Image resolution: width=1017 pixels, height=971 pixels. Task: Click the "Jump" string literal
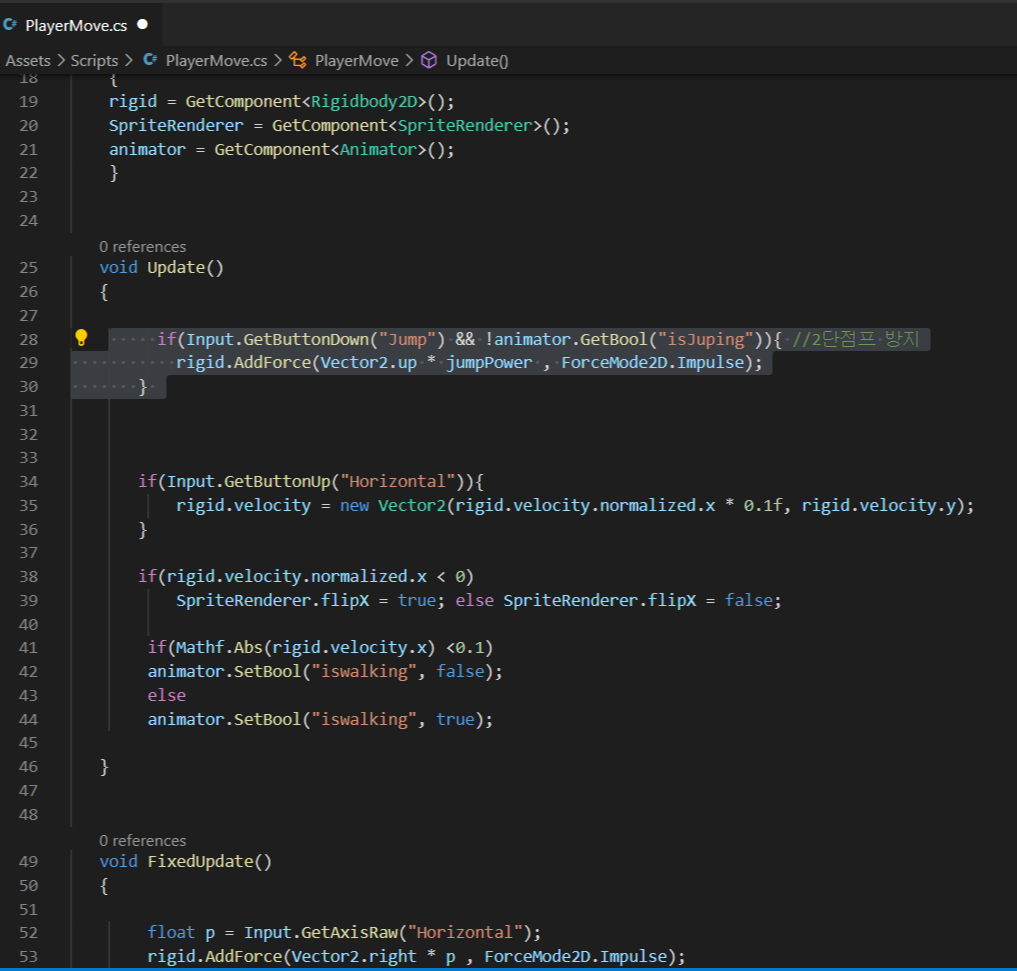pos(407,339)
